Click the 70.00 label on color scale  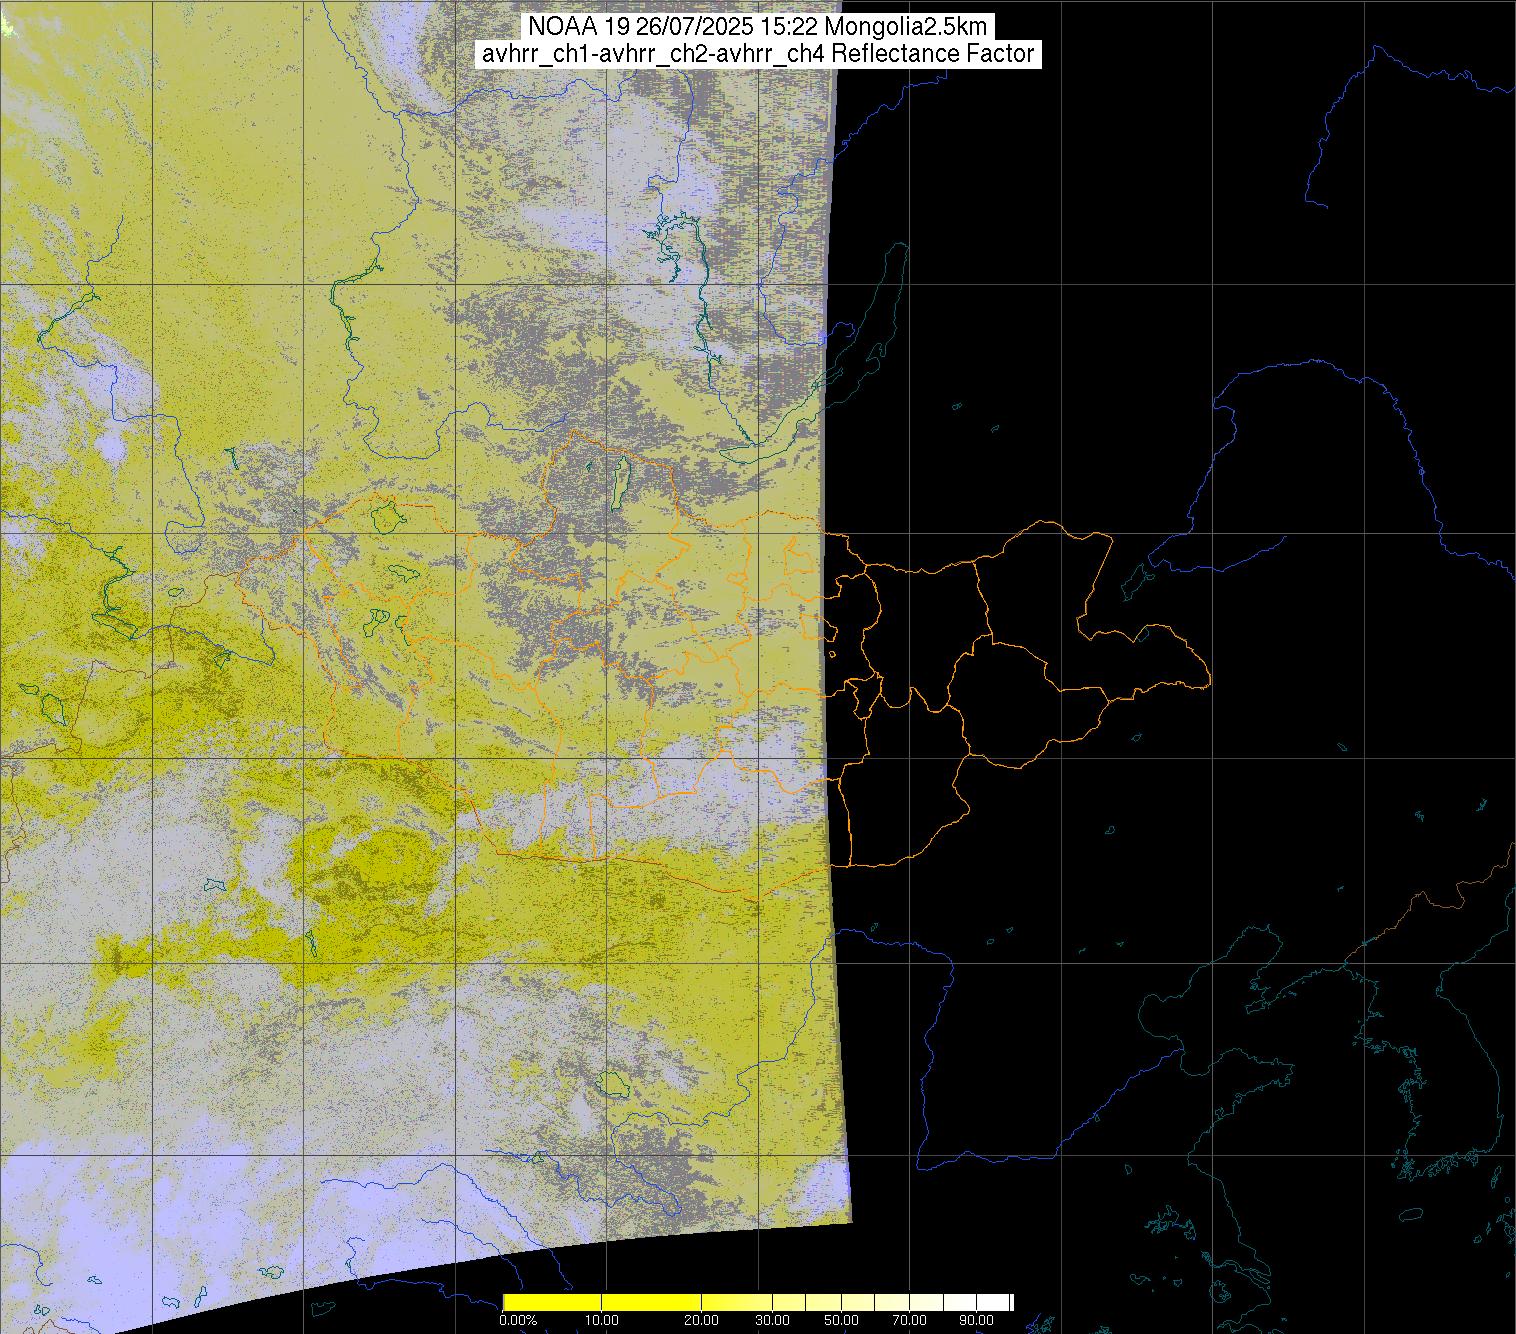click(908, 1321)
